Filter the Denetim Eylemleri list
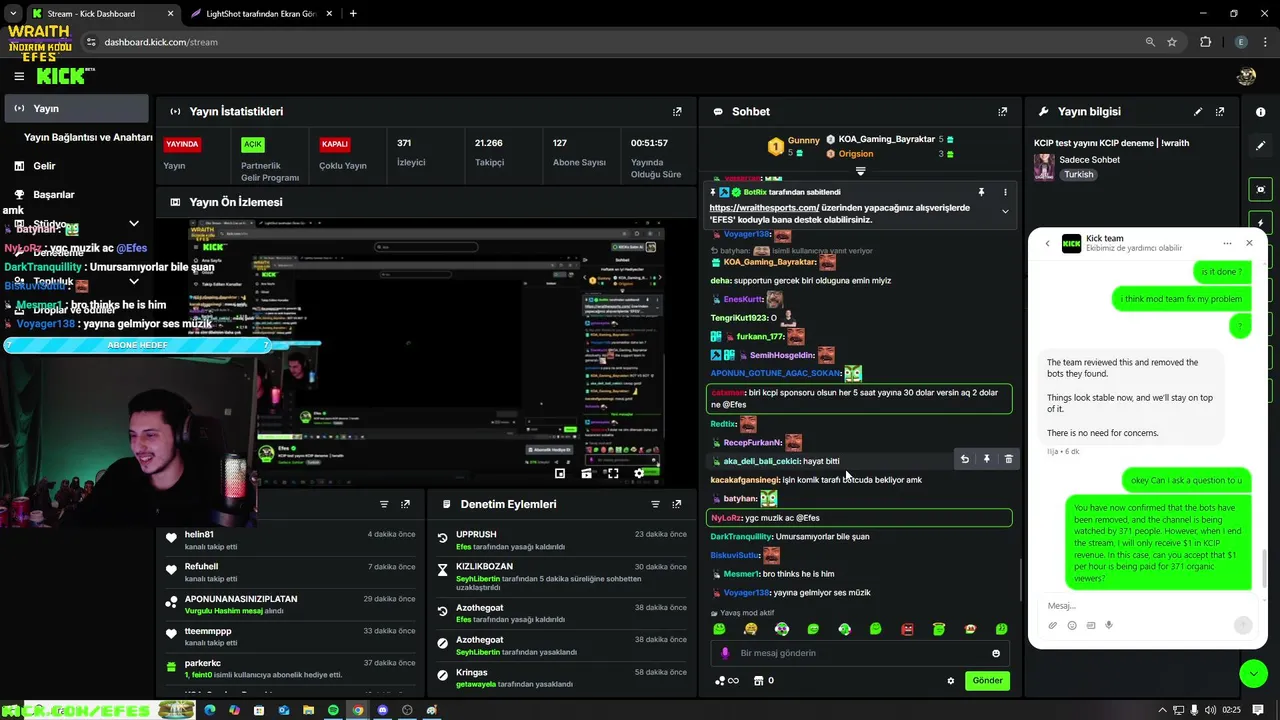The height and width of the screenshot is (720, 1280). [x=655, y=504]
